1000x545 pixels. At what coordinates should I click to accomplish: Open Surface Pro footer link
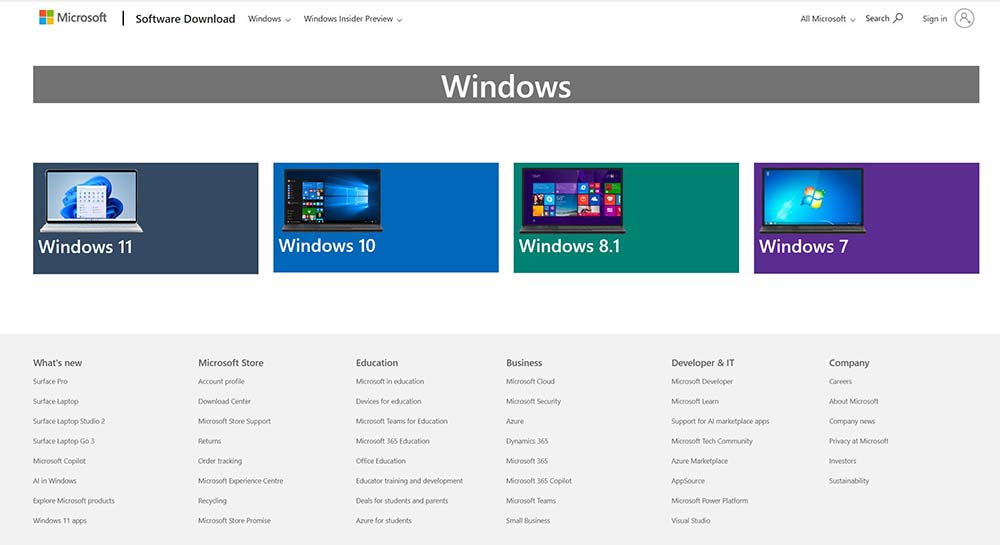pos(50,381)
